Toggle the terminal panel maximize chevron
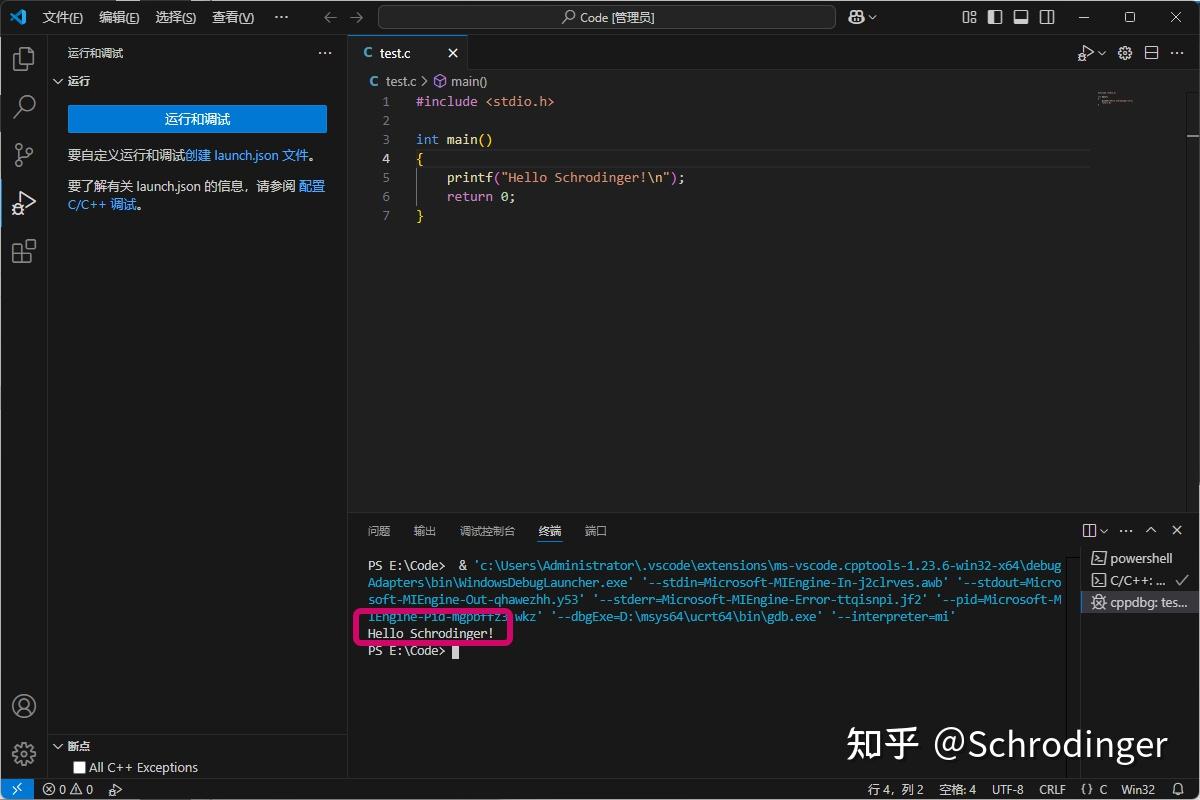 click(x=1151, y=530)
